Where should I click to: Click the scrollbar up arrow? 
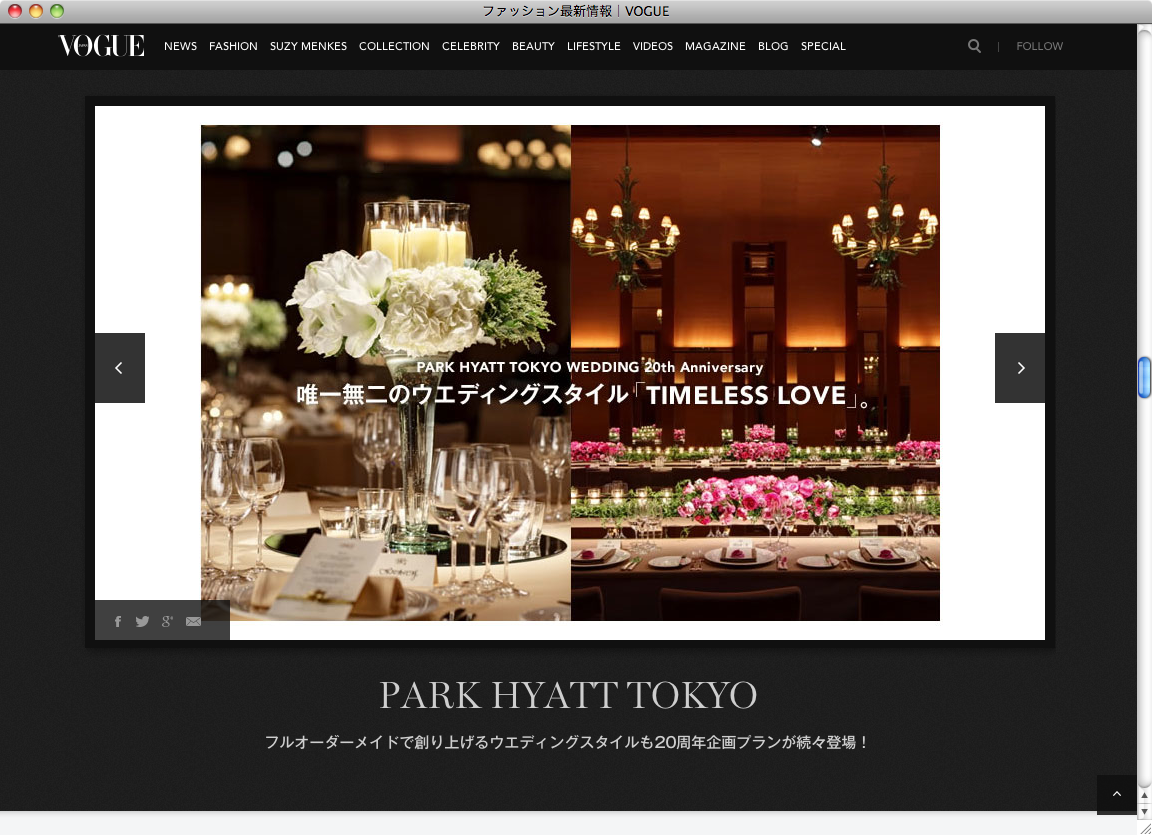[1144, 796]
